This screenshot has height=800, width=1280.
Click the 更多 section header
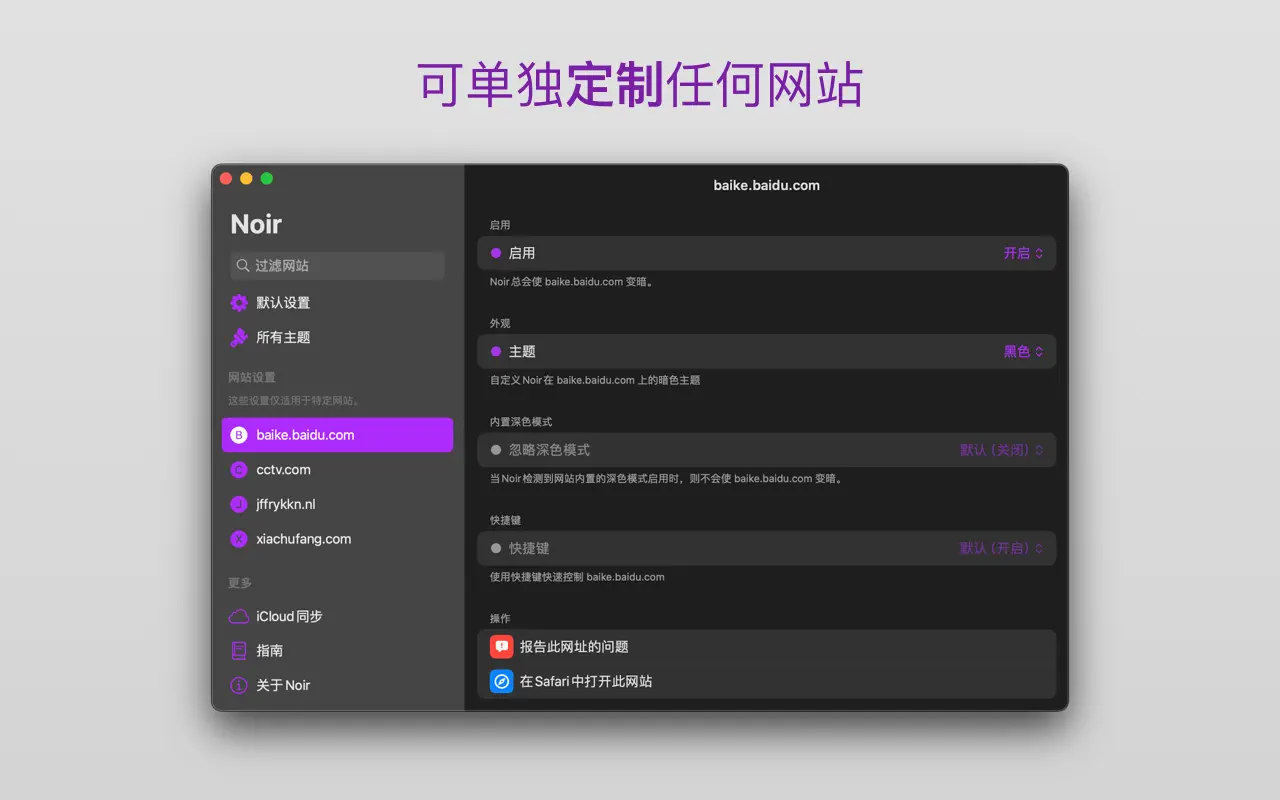240,583
